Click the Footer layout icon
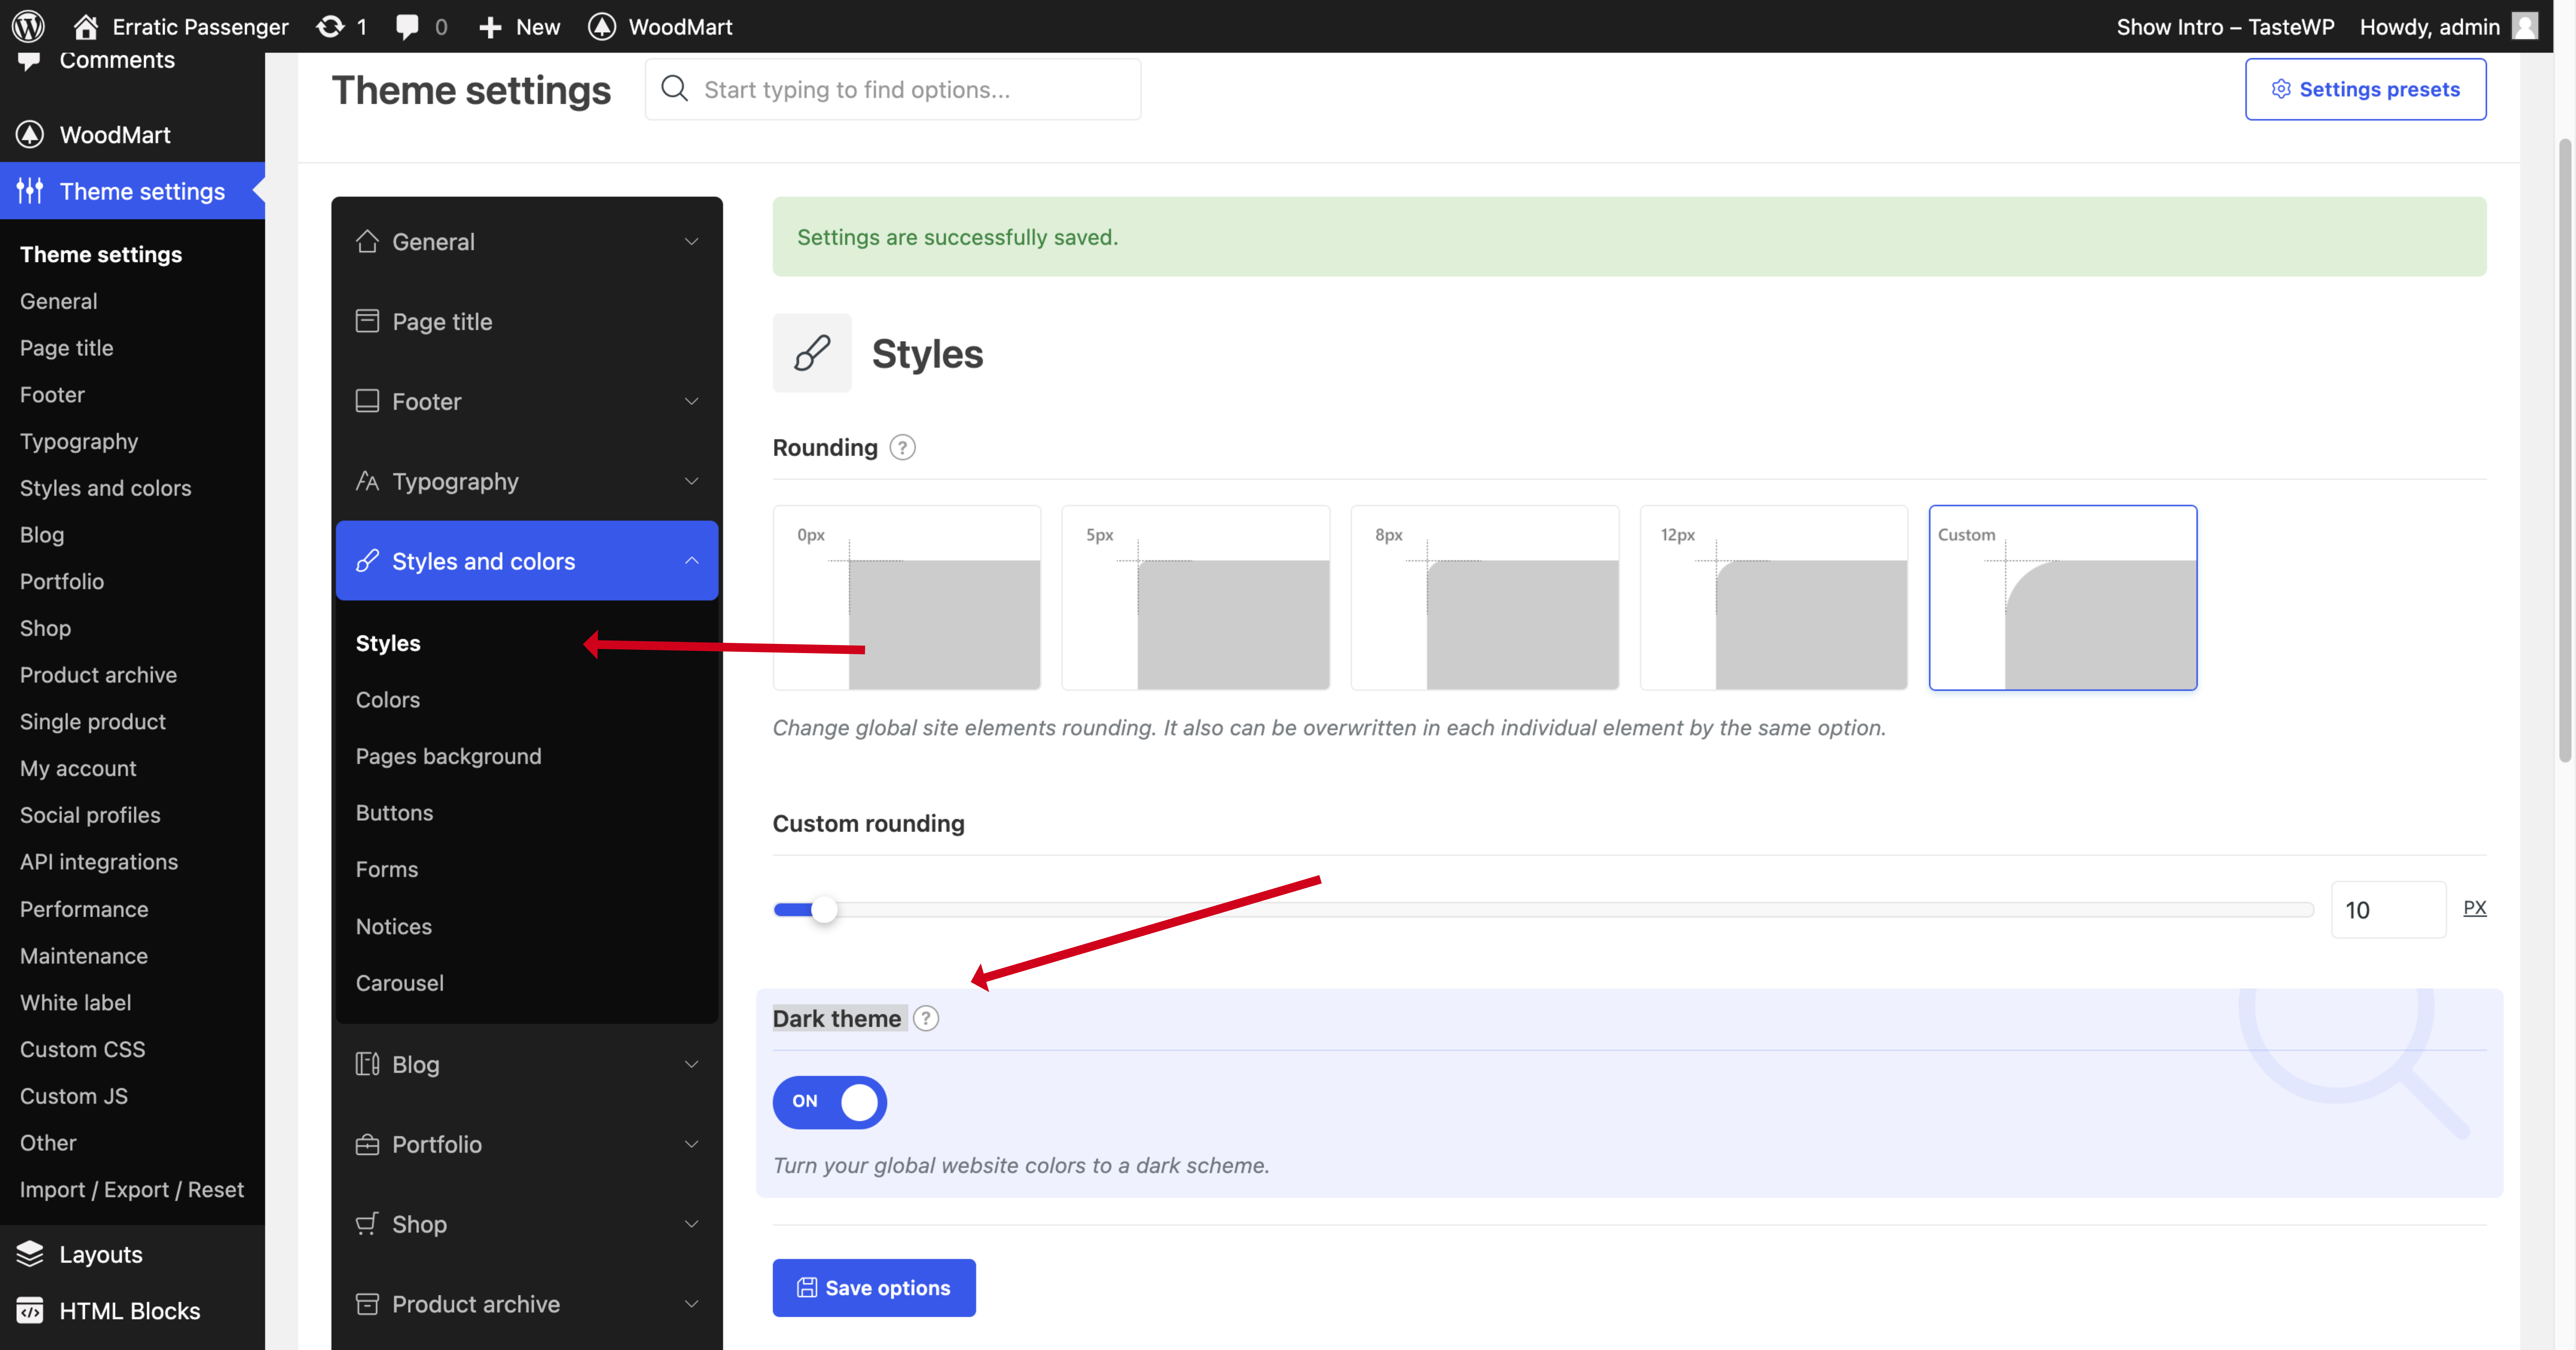The image size is (2576, 1350). [367, 401]
